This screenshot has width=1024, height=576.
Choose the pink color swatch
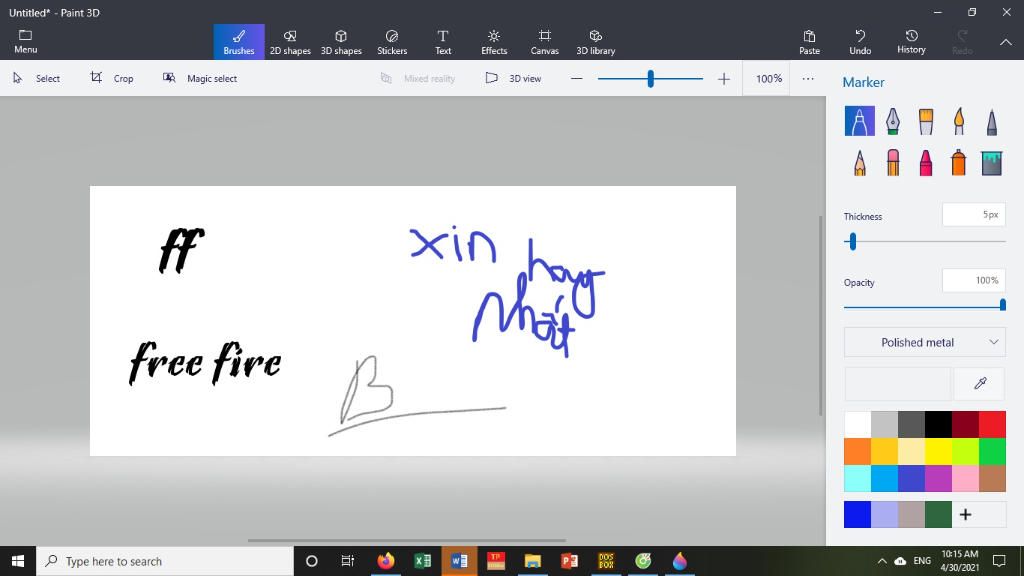click(x=965, y=478)
